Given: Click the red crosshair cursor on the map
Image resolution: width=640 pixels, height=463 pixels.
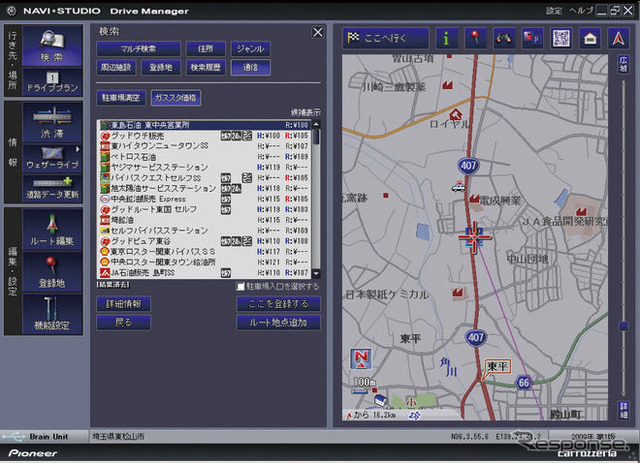Looking at the screenshot, I should pos(474,238).
